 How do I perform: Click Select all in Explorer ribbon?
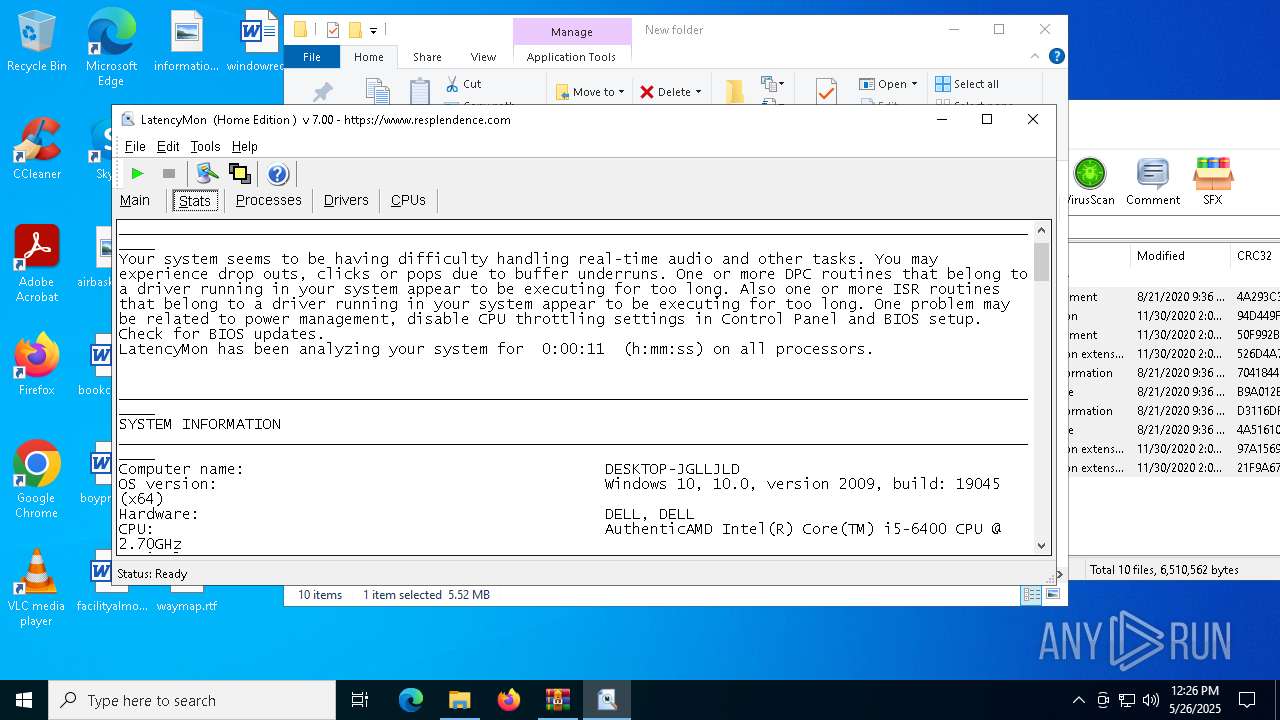(x=967, y=84)
